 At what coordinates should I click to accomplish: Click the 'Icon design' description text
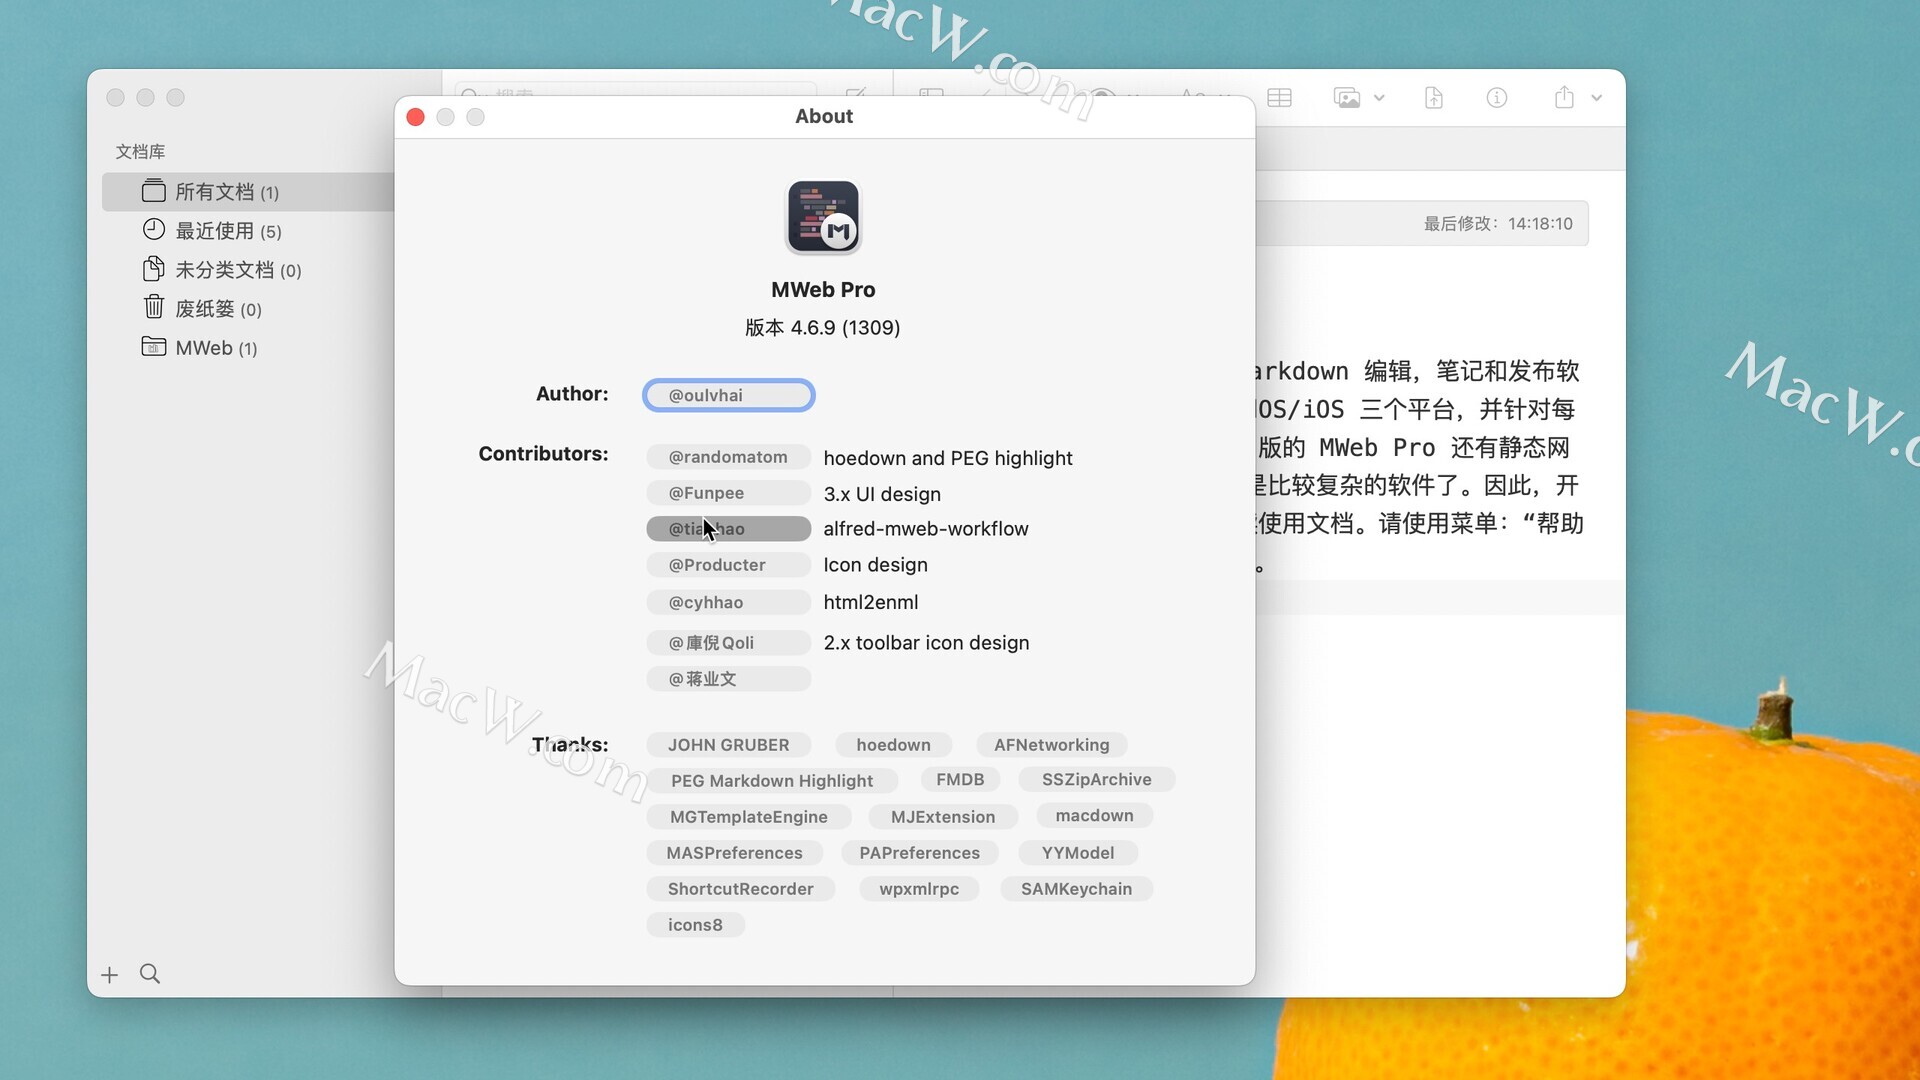876,565
